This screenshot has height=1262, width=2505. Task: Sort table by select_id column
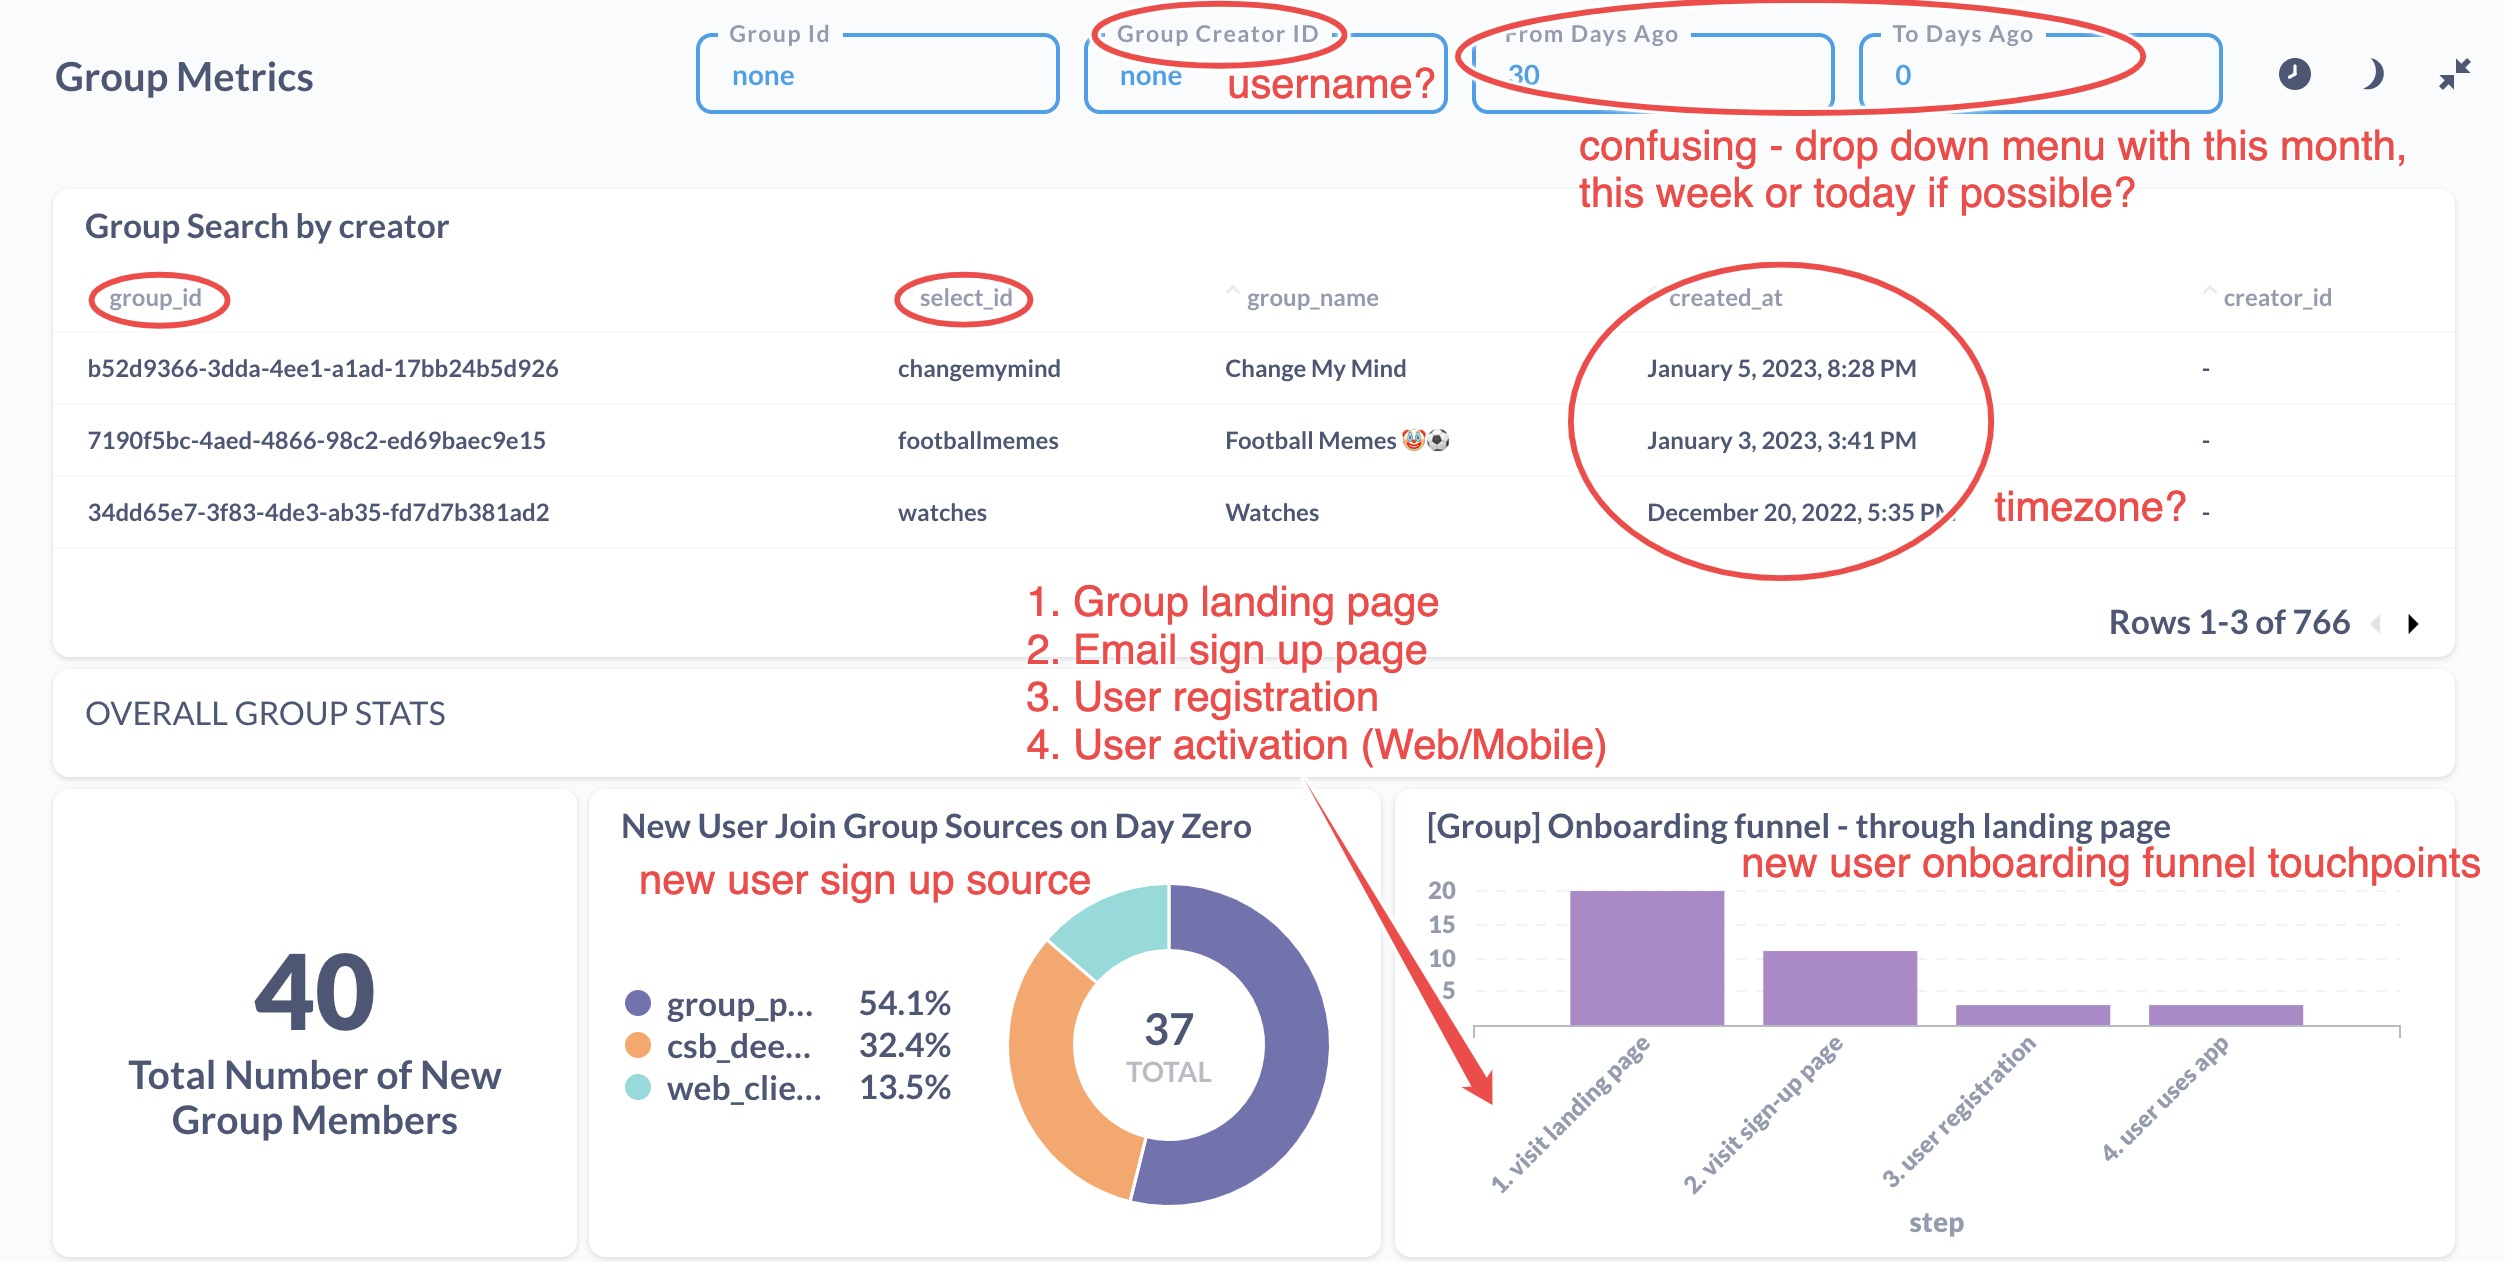pos(965,298)
